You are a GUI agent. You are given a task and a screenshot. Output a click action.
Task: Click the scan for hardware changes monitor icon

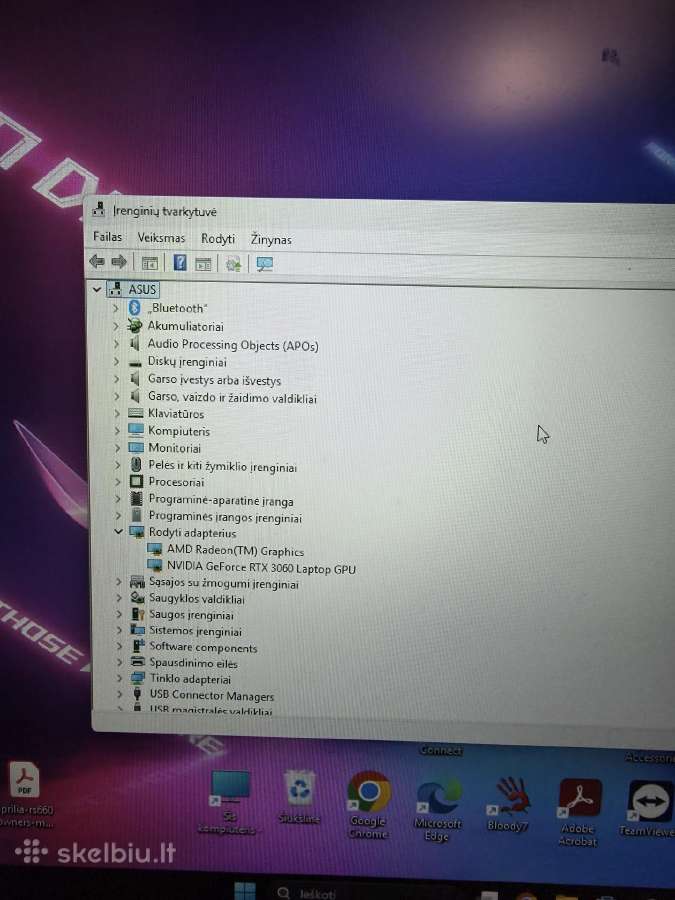click(x=265, y=264)
